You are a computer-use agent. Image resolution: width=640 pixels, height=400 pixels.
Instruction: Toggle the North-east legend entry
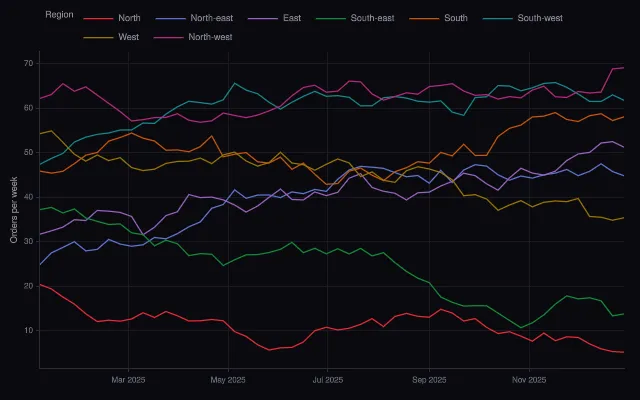(x=194, y=18)
